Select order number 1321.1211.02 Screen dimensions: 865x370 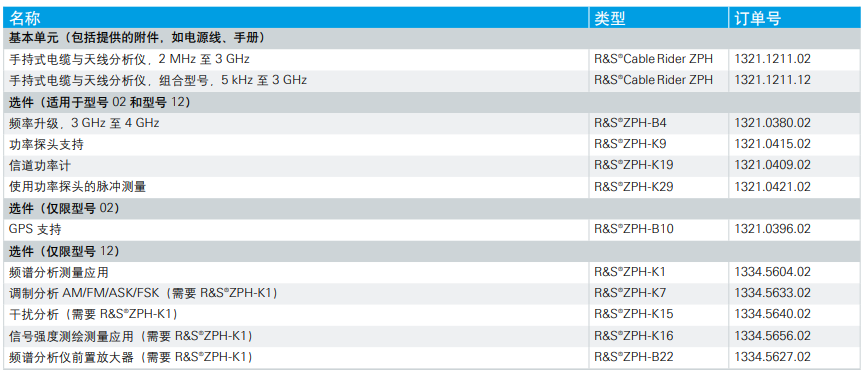[x=772, y=58]
